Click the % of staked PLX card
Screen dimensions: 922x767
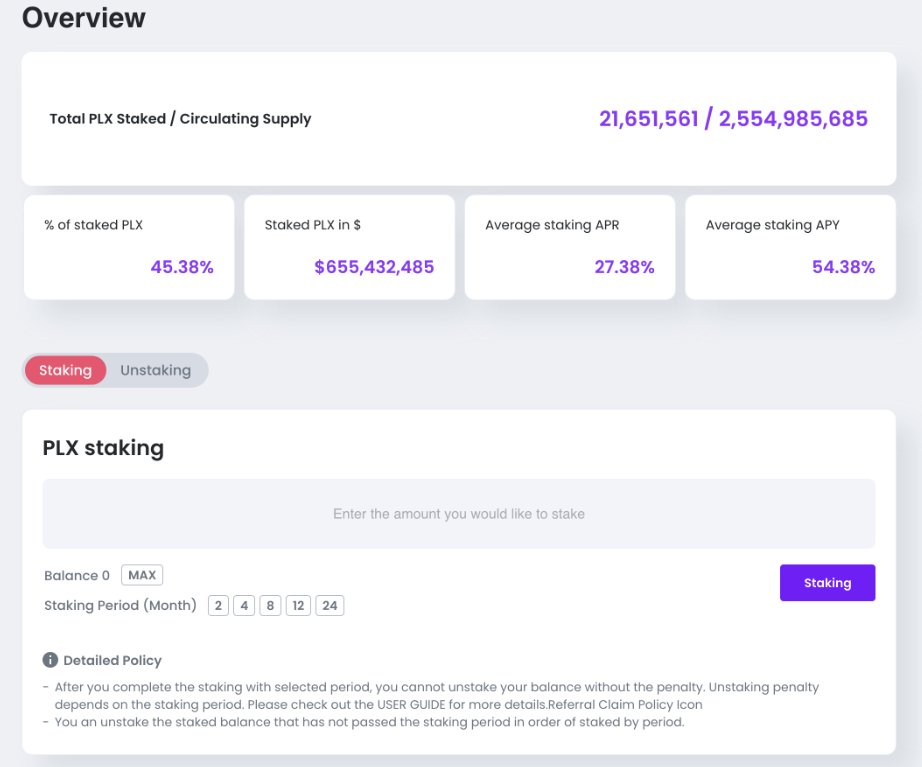128,246
